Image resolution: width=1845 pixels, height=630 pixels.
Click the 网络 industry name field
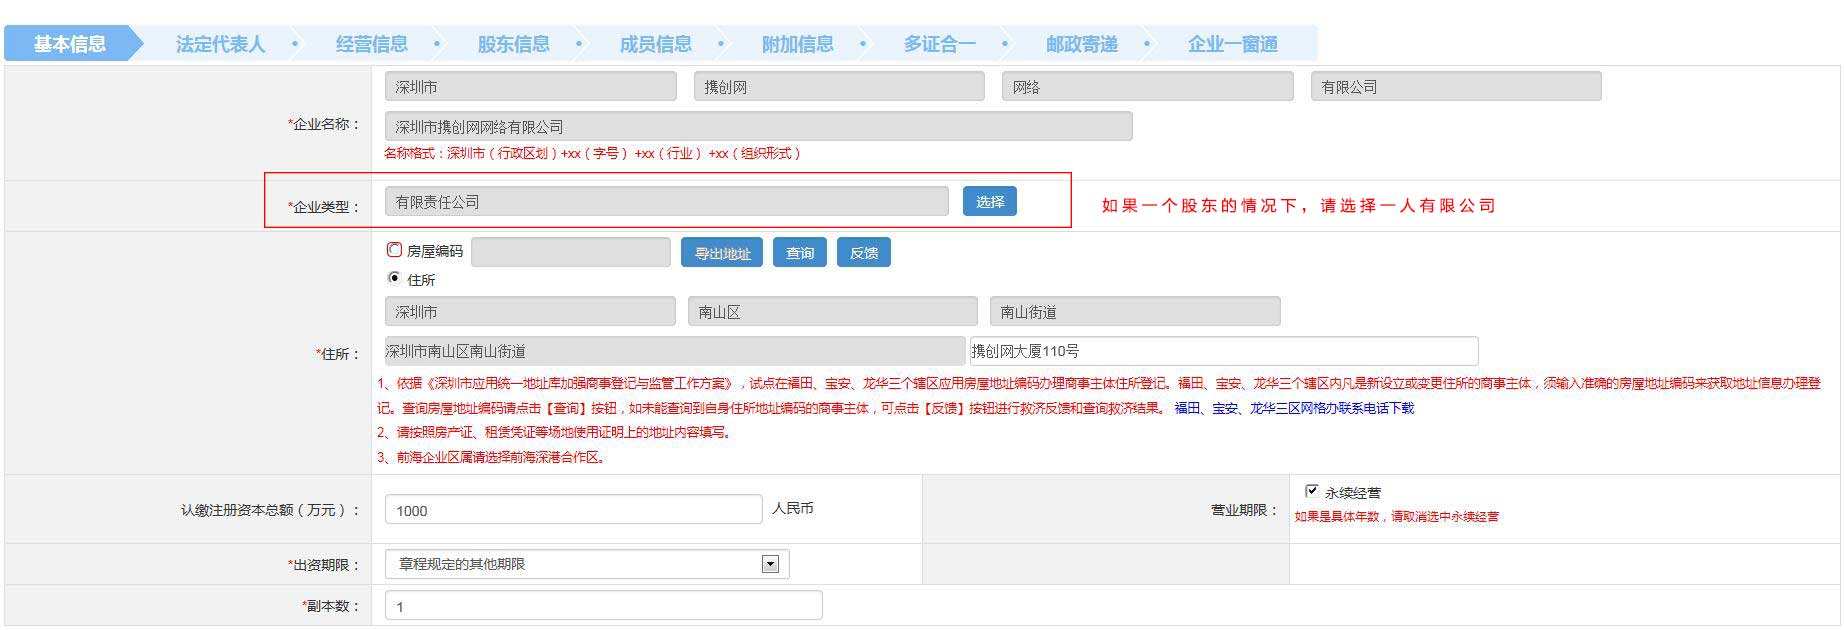[1148, 86]
